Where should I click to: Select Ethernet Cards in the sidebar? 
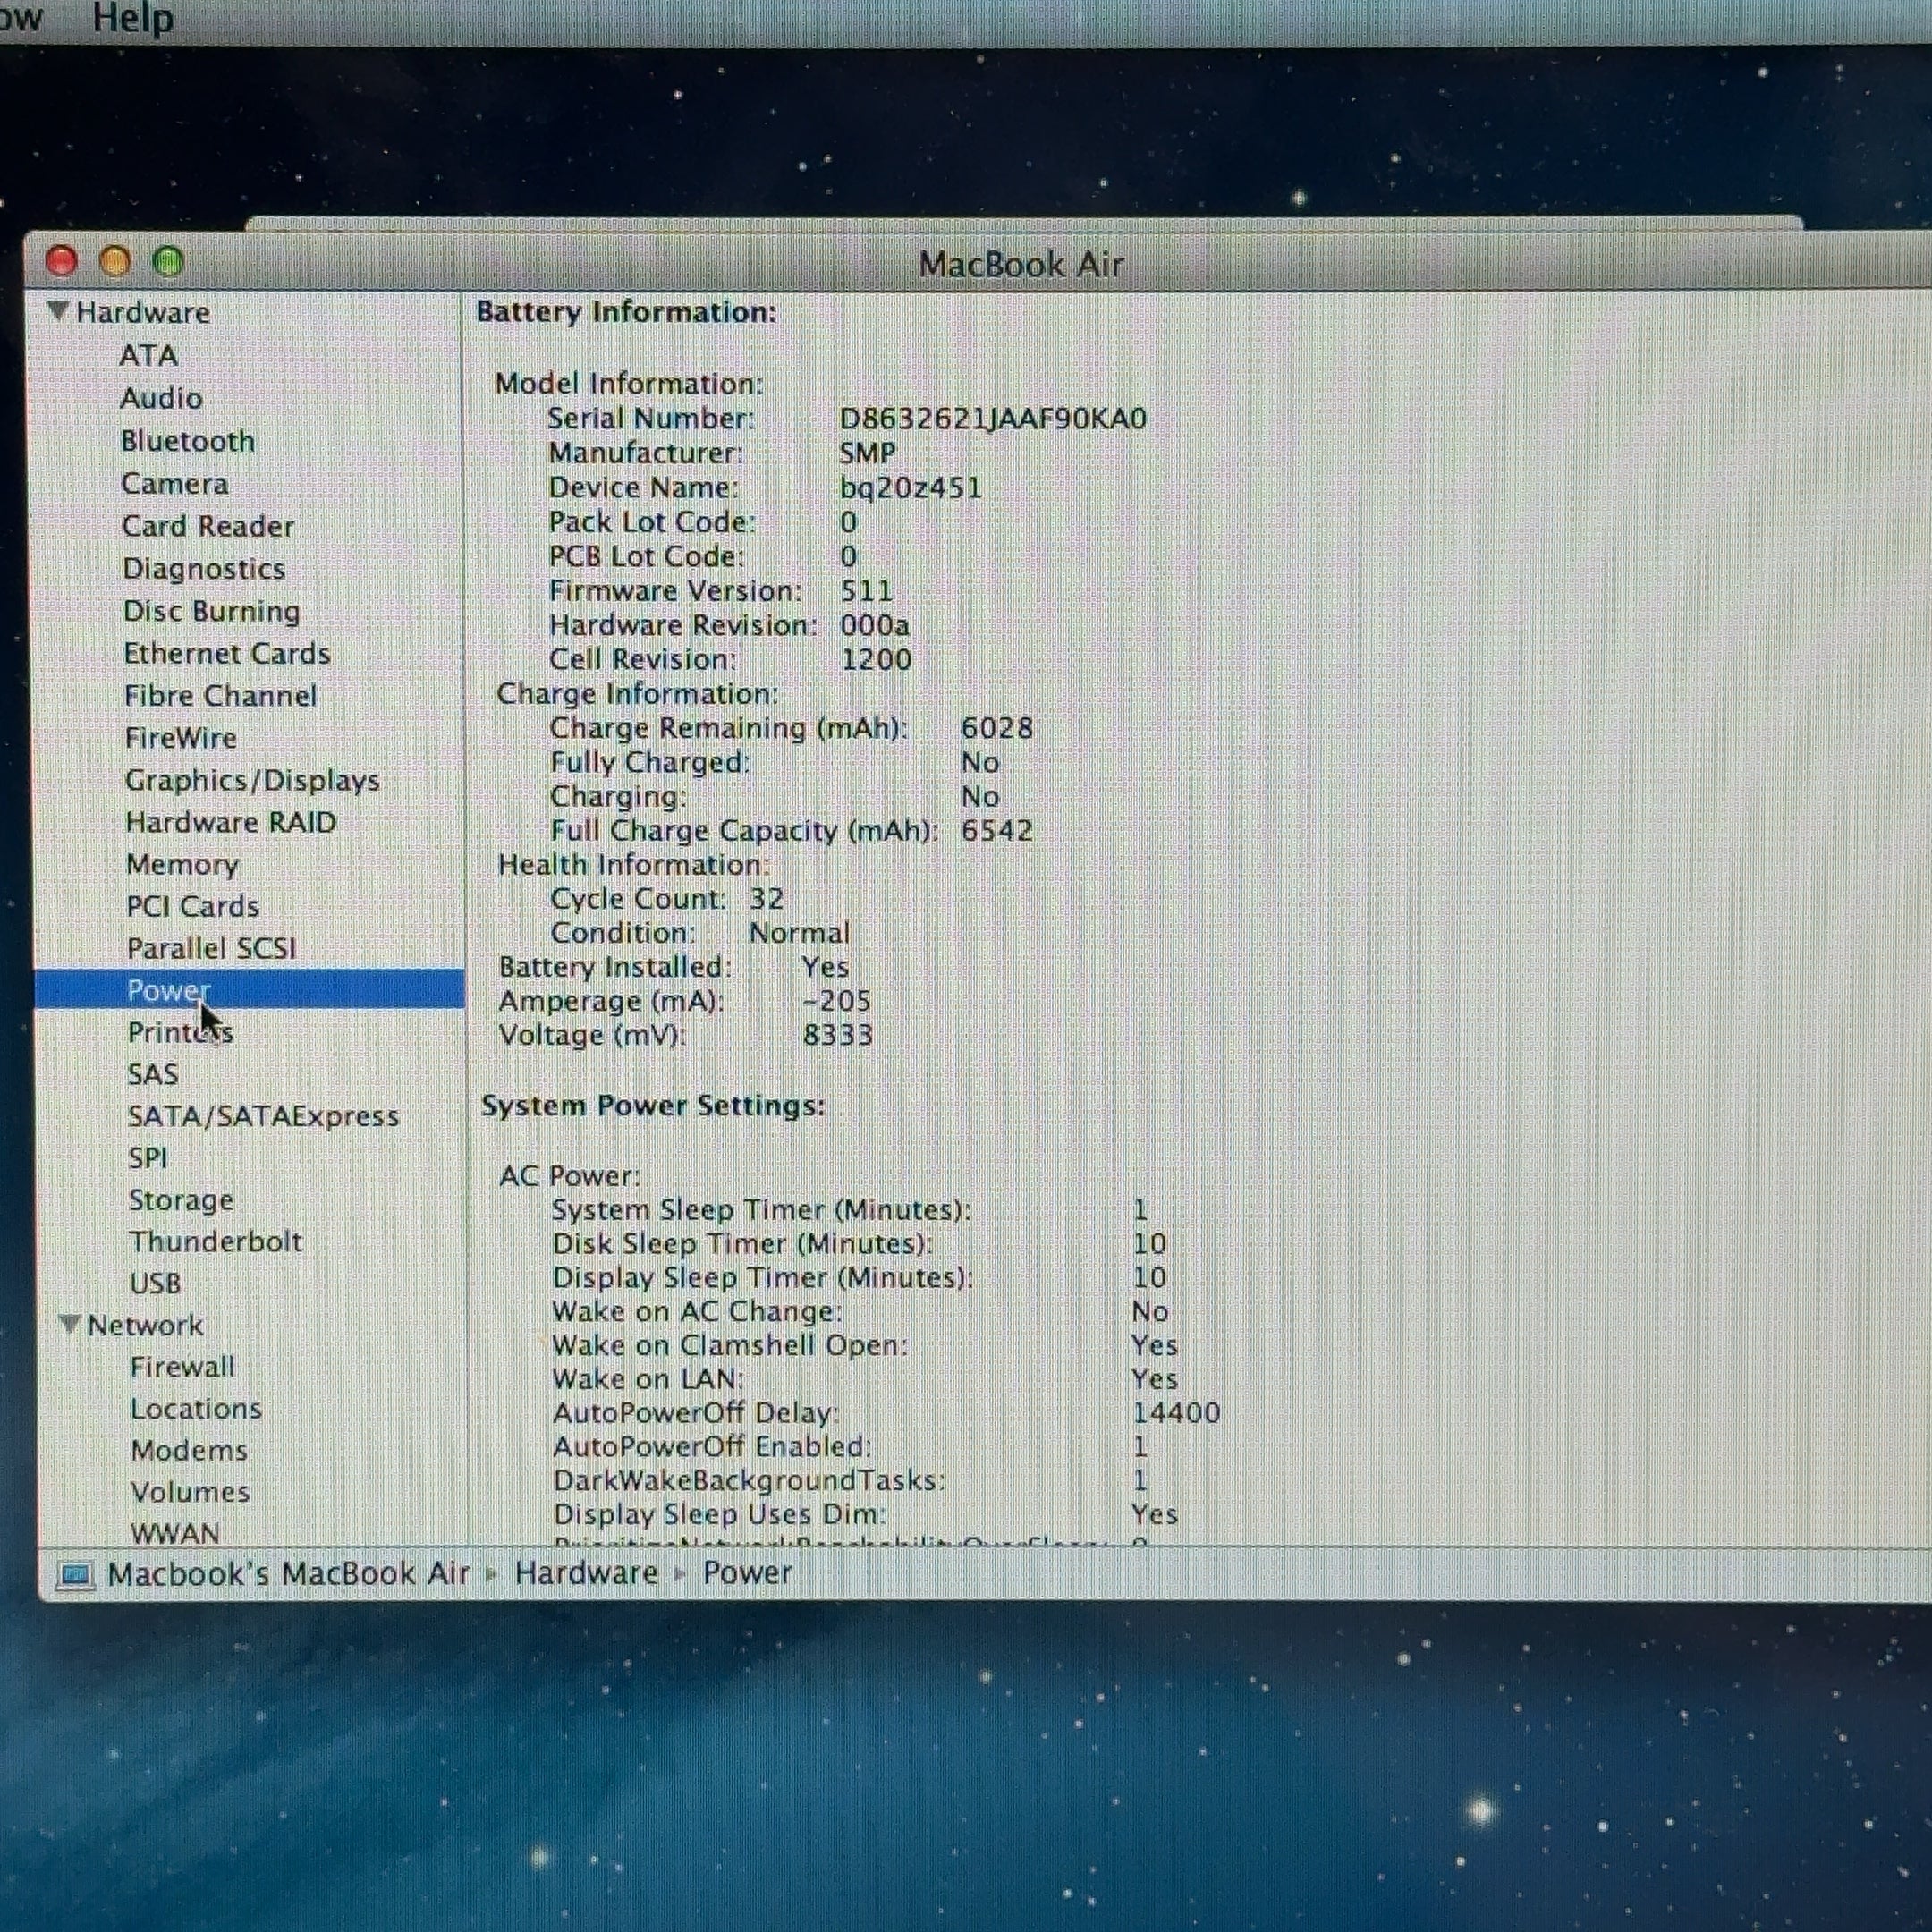pyautogui.click(x=226, y=654)
